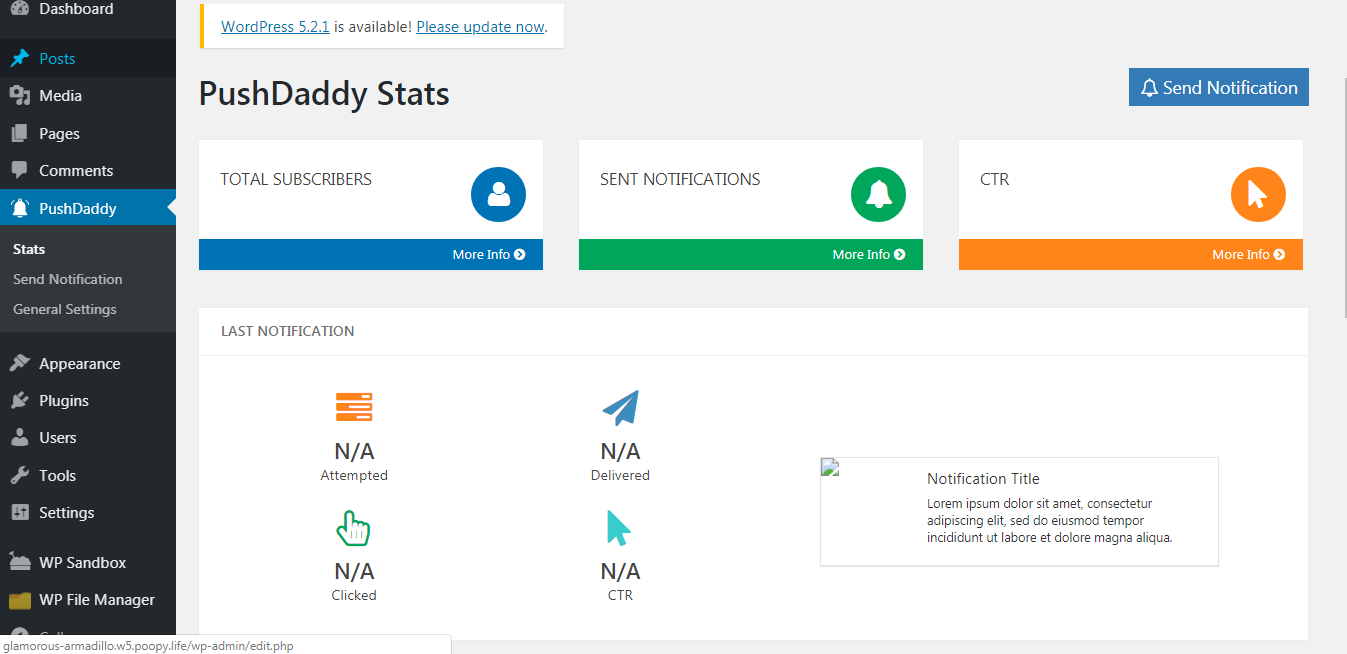Click More Info under Total Subscribers

click(489, 254)
